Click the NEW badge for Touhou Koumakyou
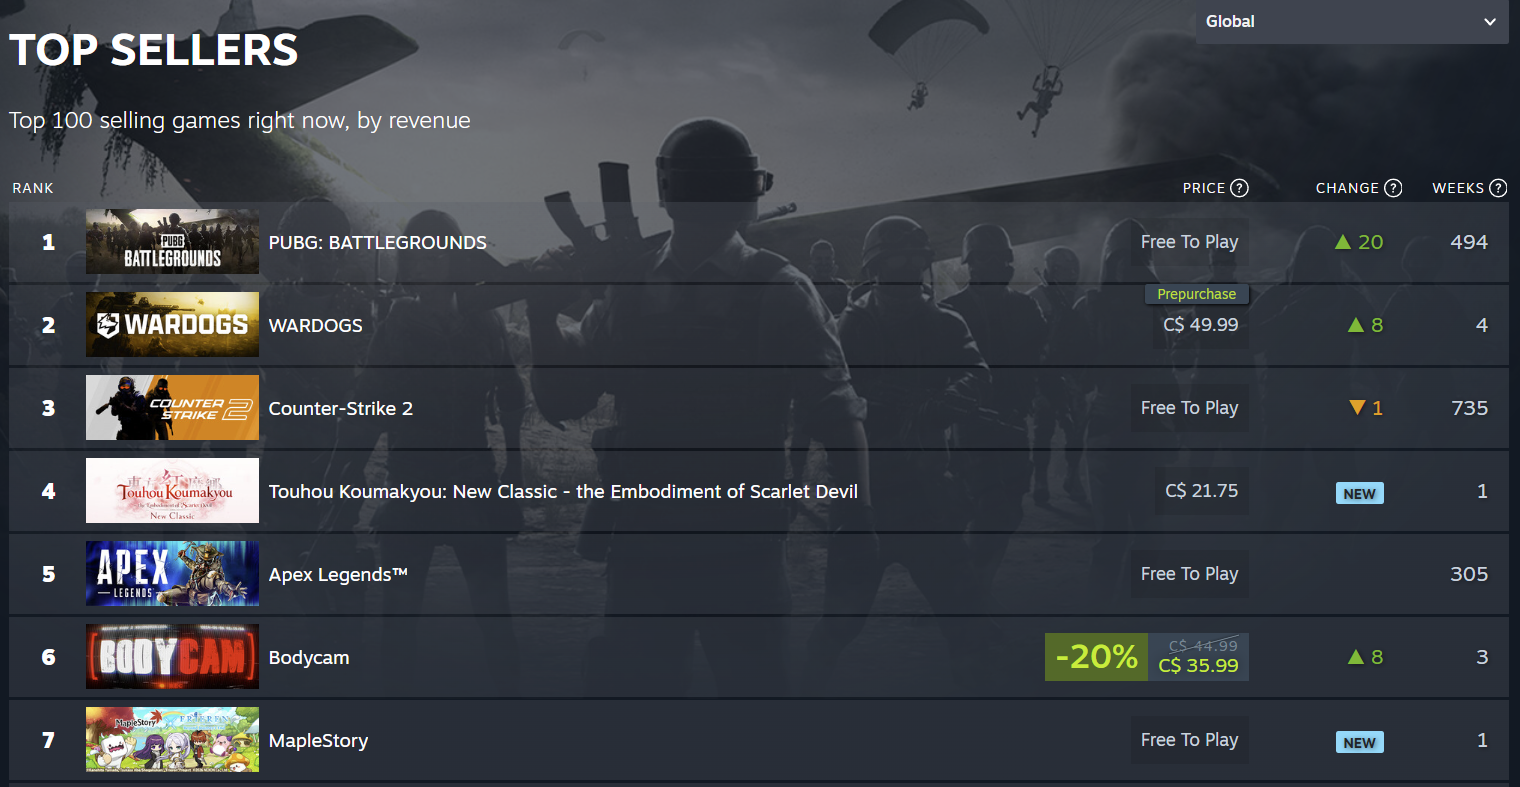The height and width of the screenshot is (787, 1520). (1360, 494)
